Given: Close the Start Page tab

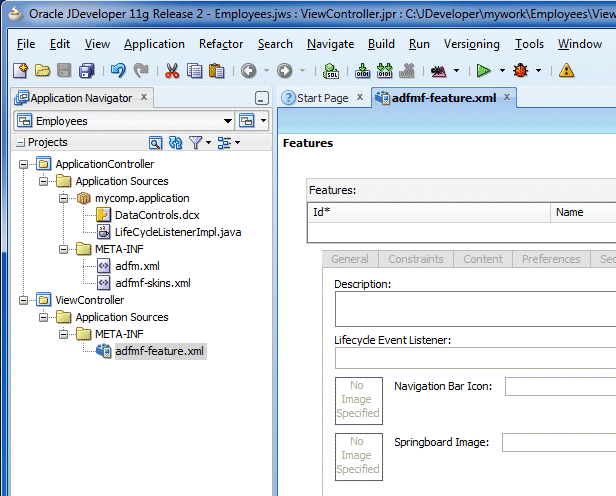Looking at the screenshot, I should [x=359, y=97].
